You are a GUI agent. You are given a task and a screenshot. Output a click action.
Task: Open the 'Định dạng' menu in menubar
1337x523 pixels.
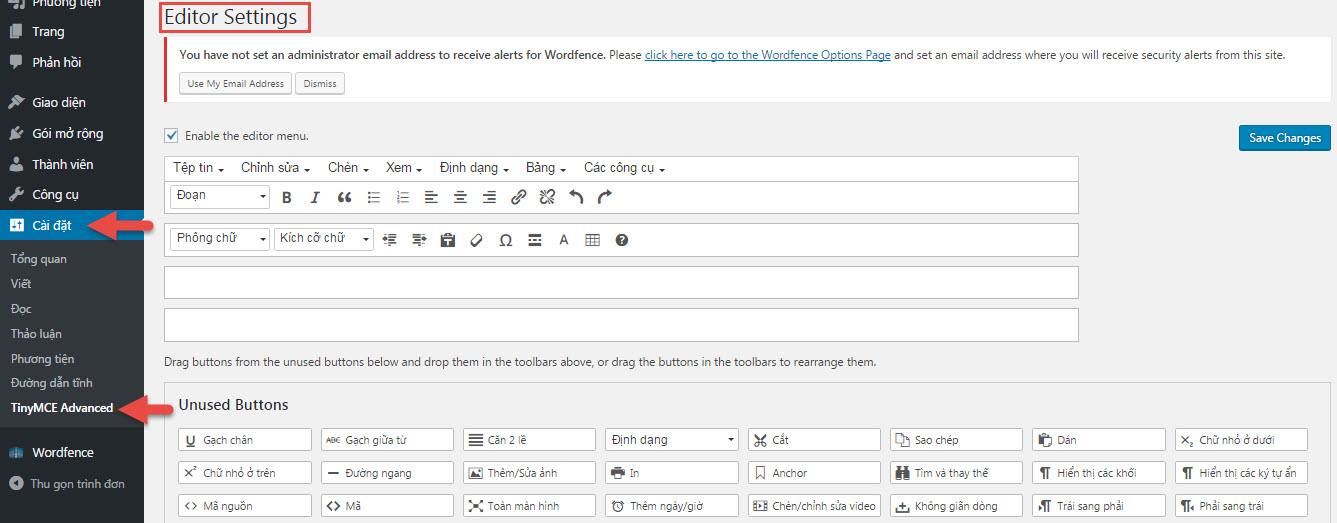(474, 168)
